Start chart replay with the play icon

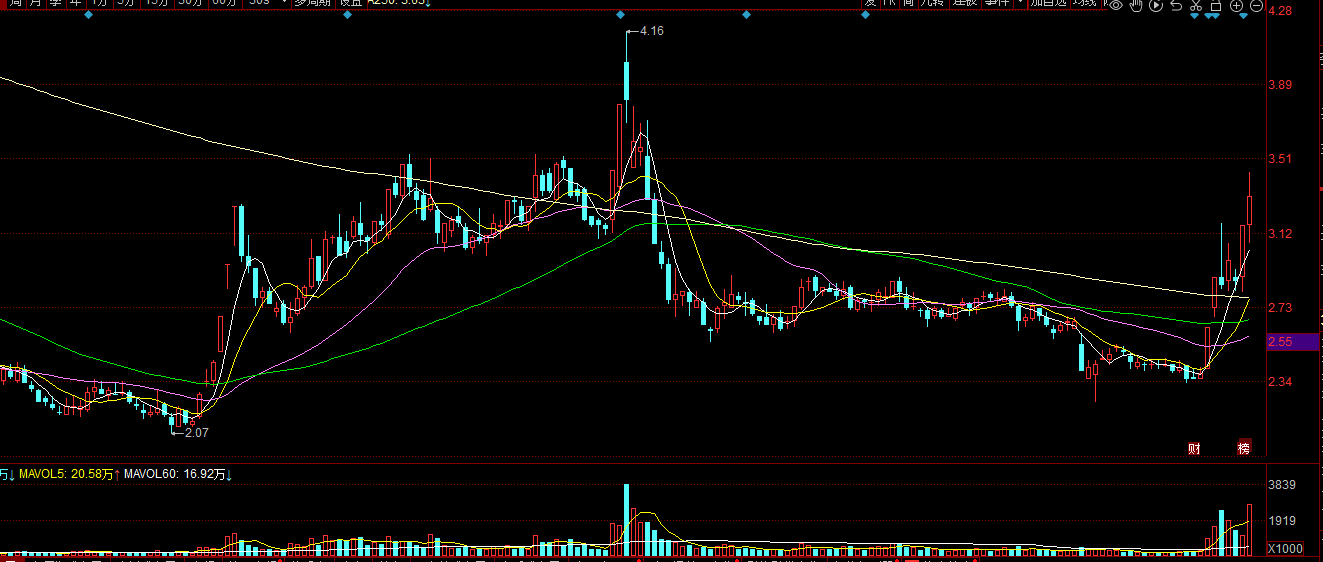point(1156,5)
